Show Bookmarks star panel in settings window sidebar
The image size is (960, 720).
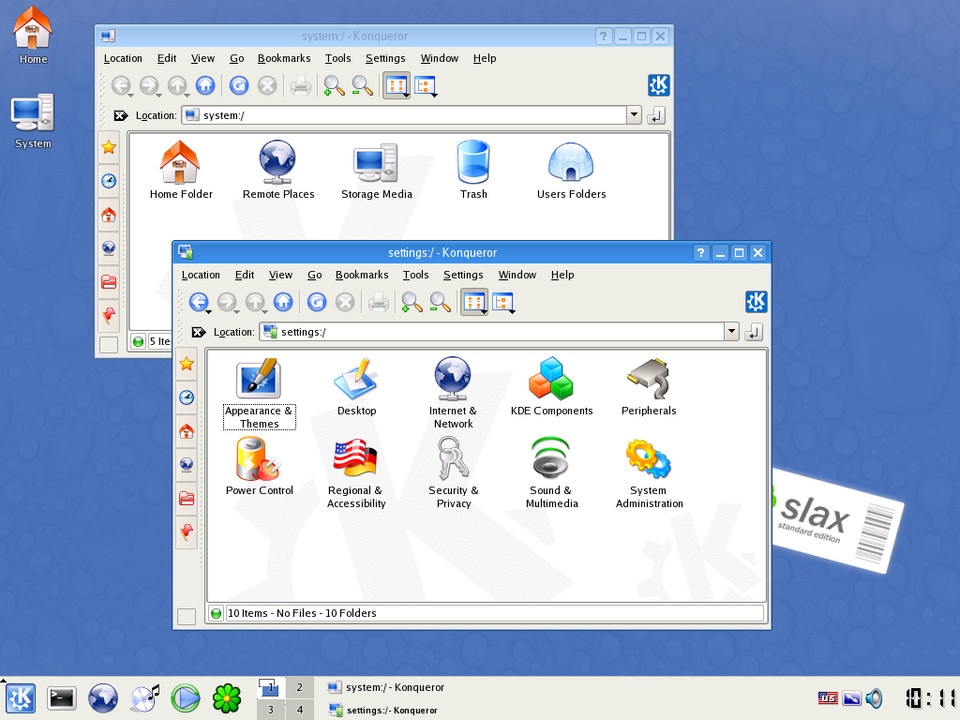pyautogui.click(x=187, y=364)
